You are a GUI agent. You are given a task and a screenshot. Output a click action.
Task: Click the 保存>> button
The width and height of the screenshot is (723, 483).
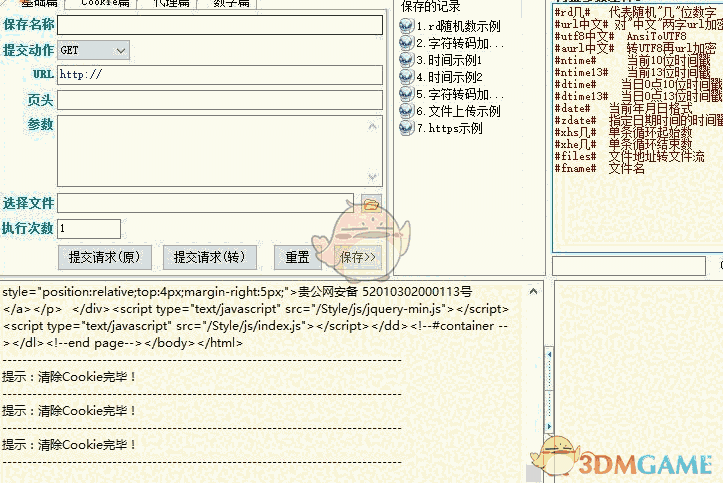(x=358, y=257)
